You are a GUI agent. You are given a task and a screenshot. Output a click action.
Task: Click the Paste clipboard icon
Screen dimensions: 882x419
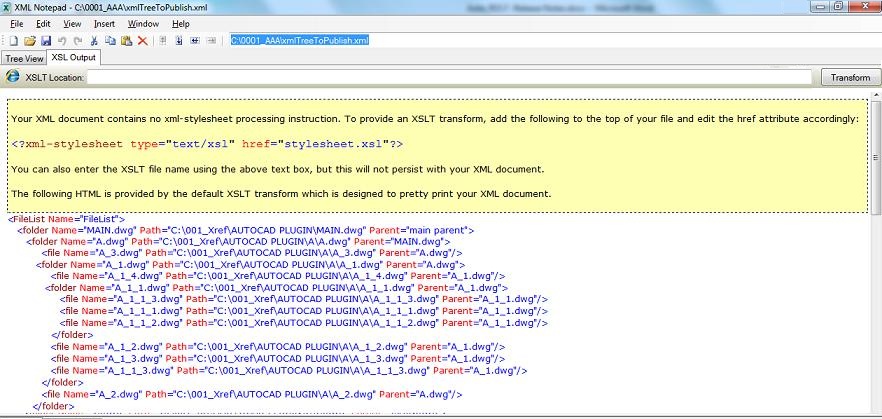coord(126,41)
